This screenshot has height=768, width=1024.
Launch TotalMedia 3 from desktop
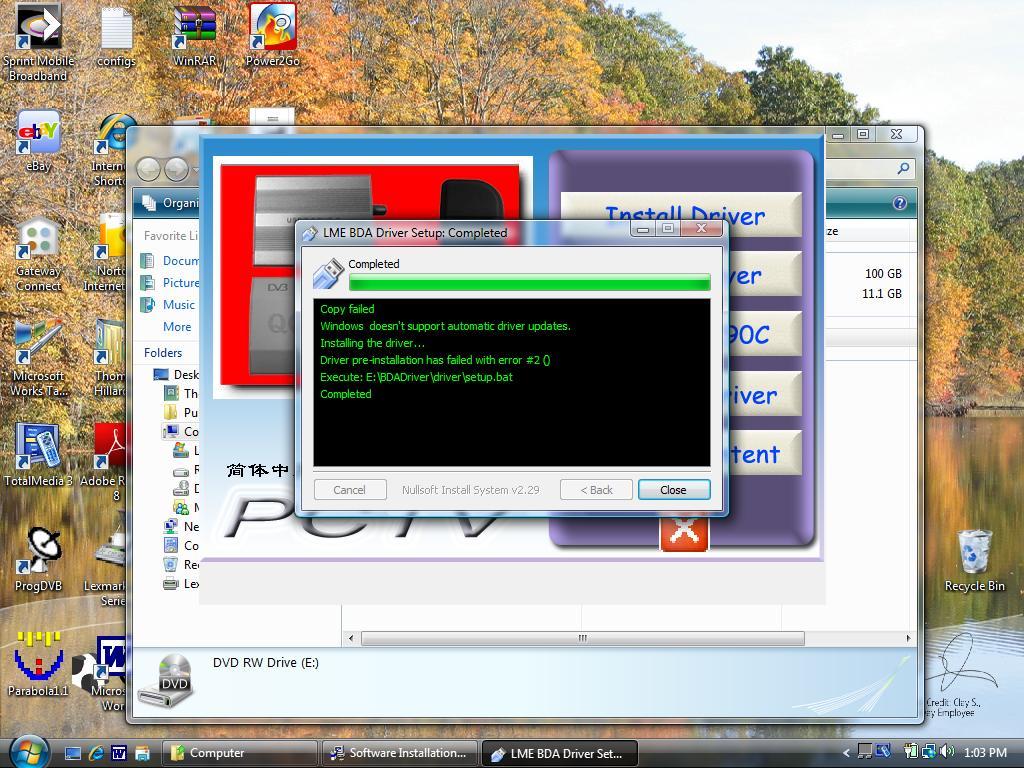[38, 454]
